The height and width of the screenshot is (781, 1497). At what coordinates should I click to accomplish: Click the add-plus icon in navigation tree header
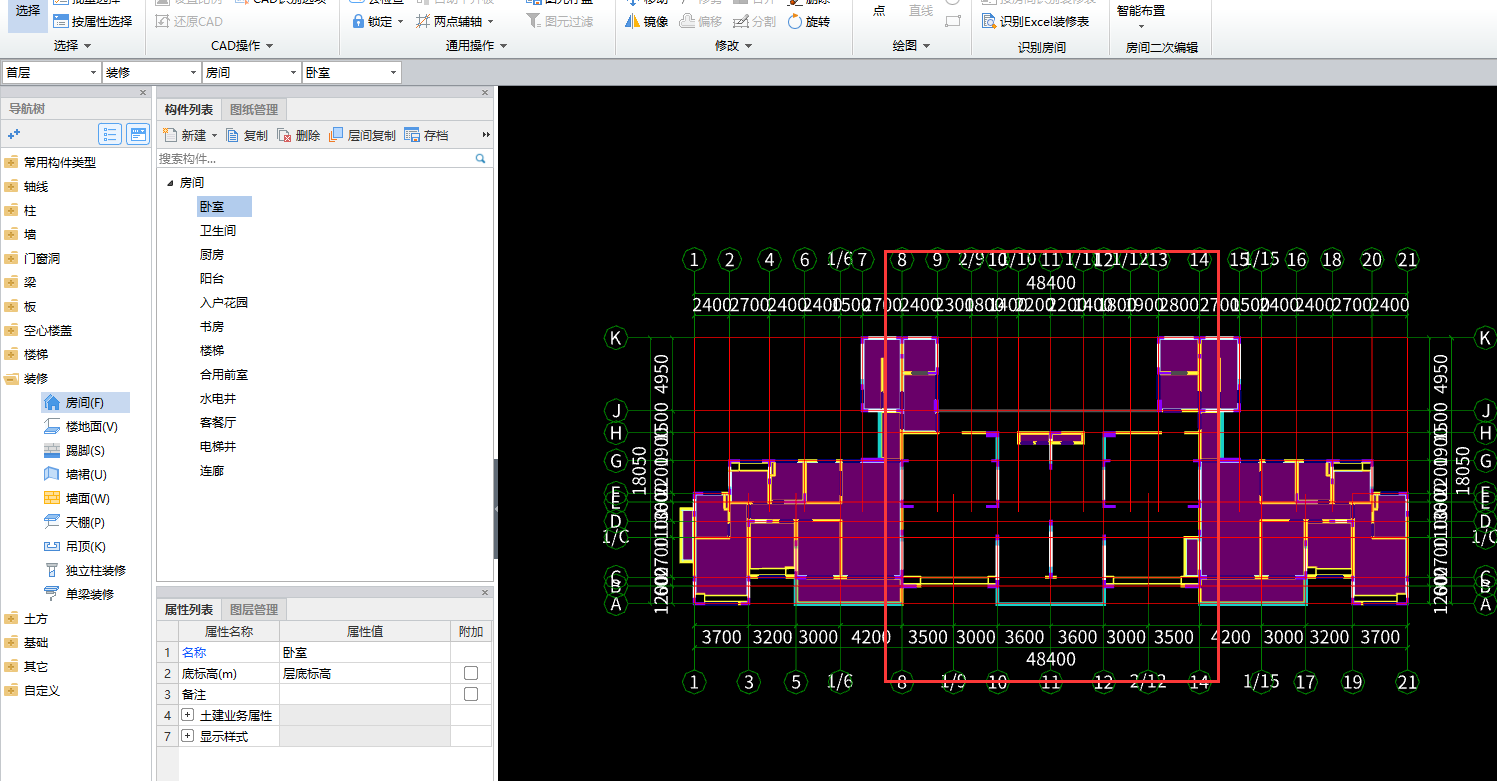(14, 134)
